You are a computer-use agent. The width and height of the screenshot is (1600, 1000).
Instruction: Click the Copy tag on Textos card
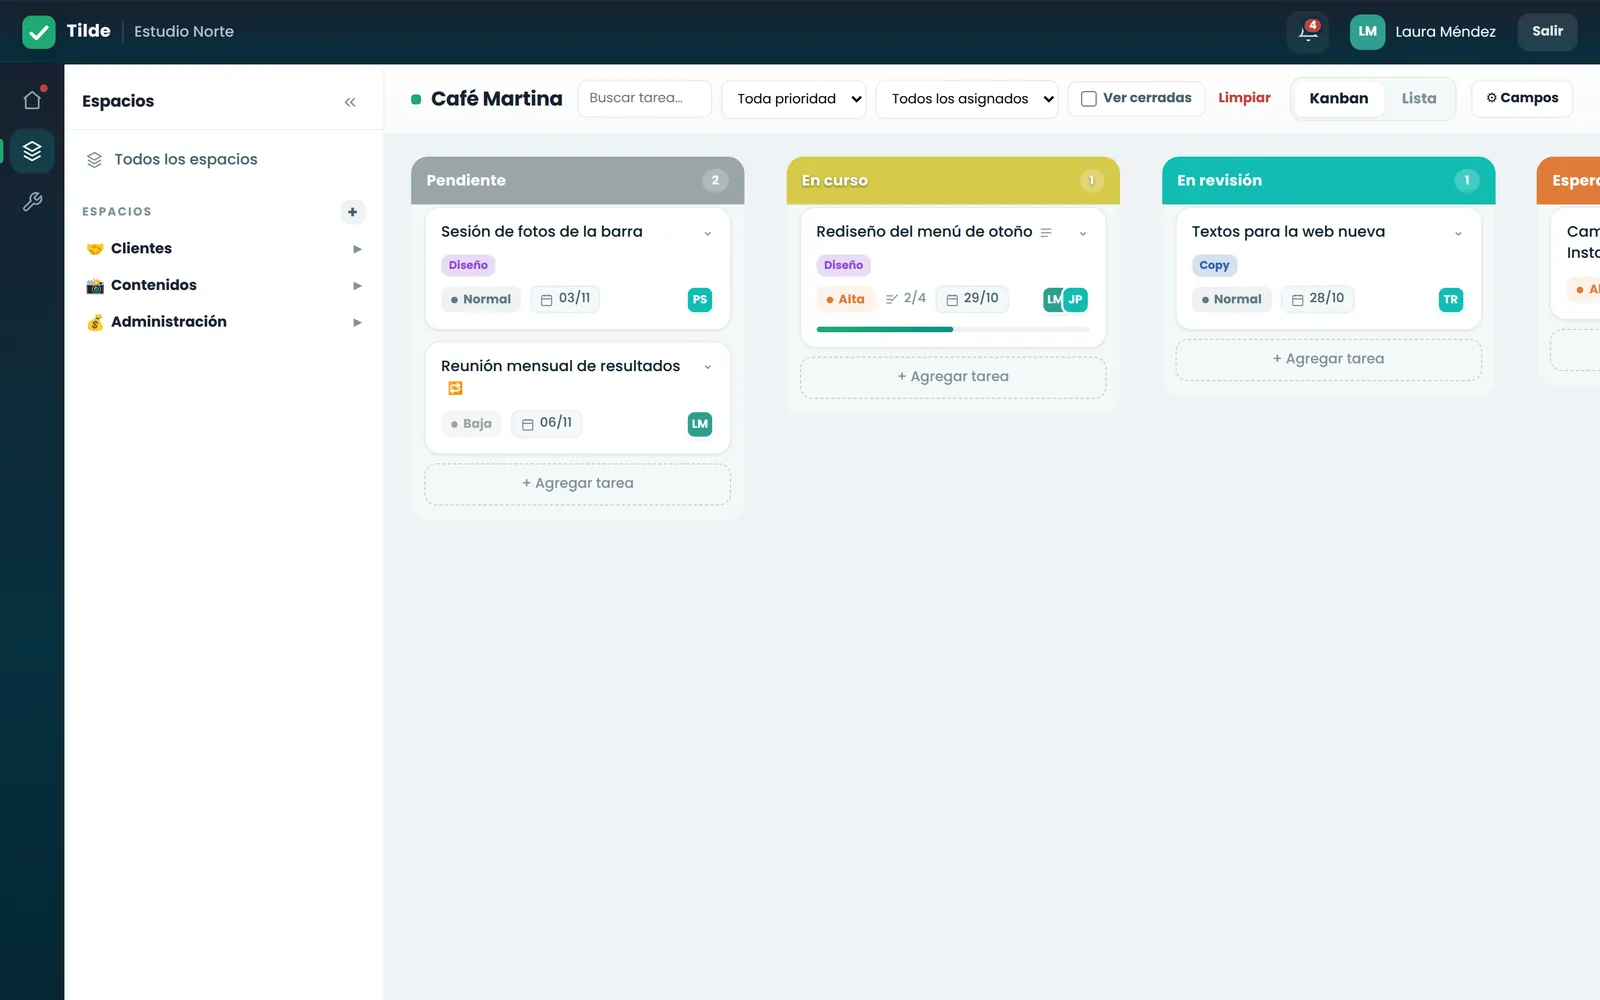1214,265
